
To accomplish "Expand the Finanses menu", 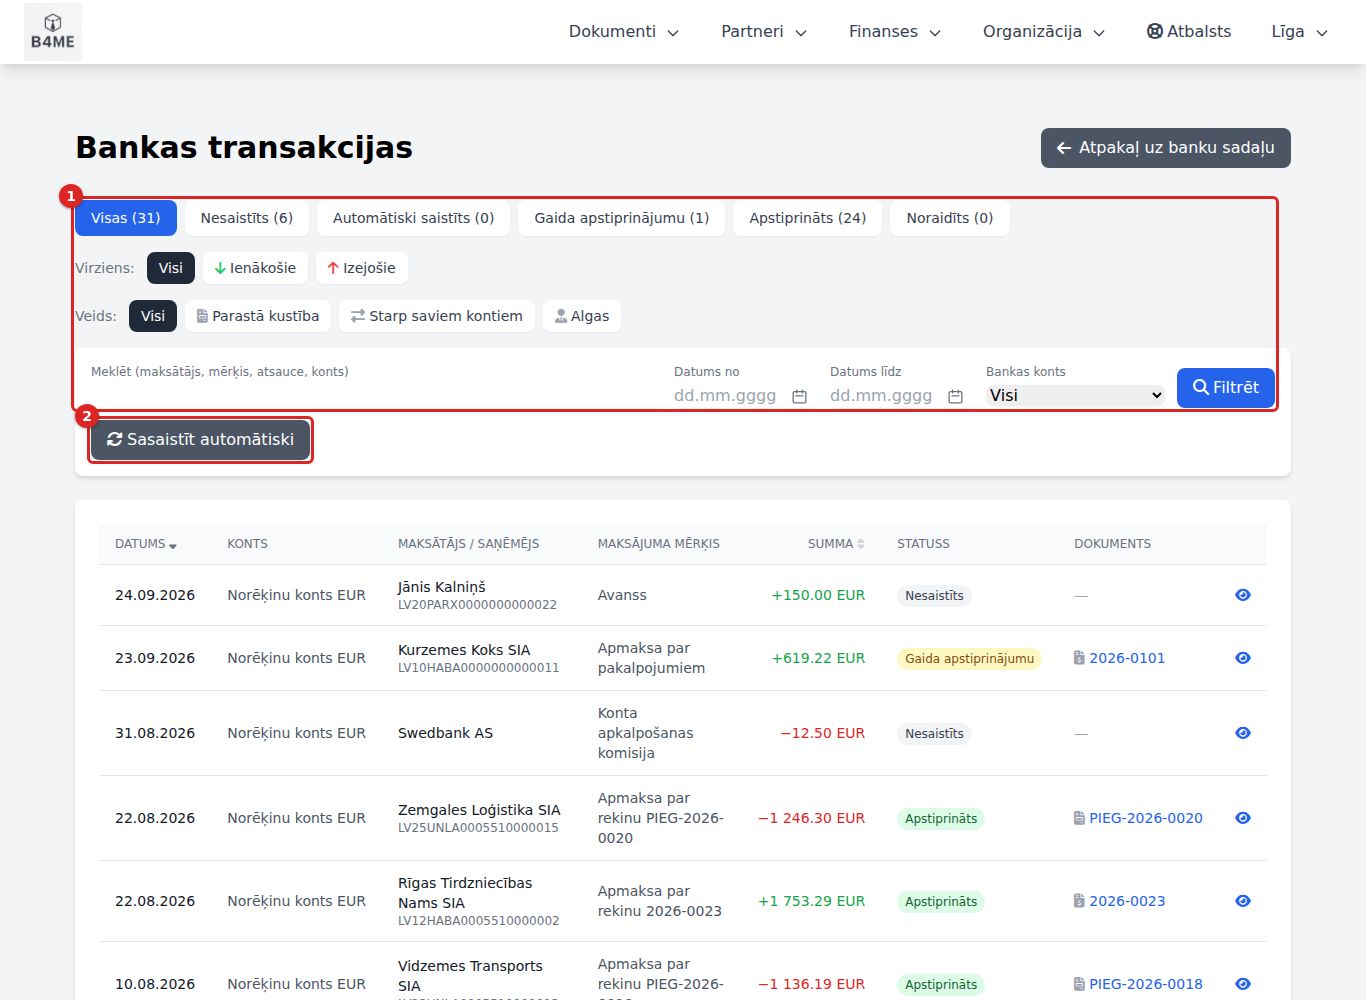I will click(895, 32).
